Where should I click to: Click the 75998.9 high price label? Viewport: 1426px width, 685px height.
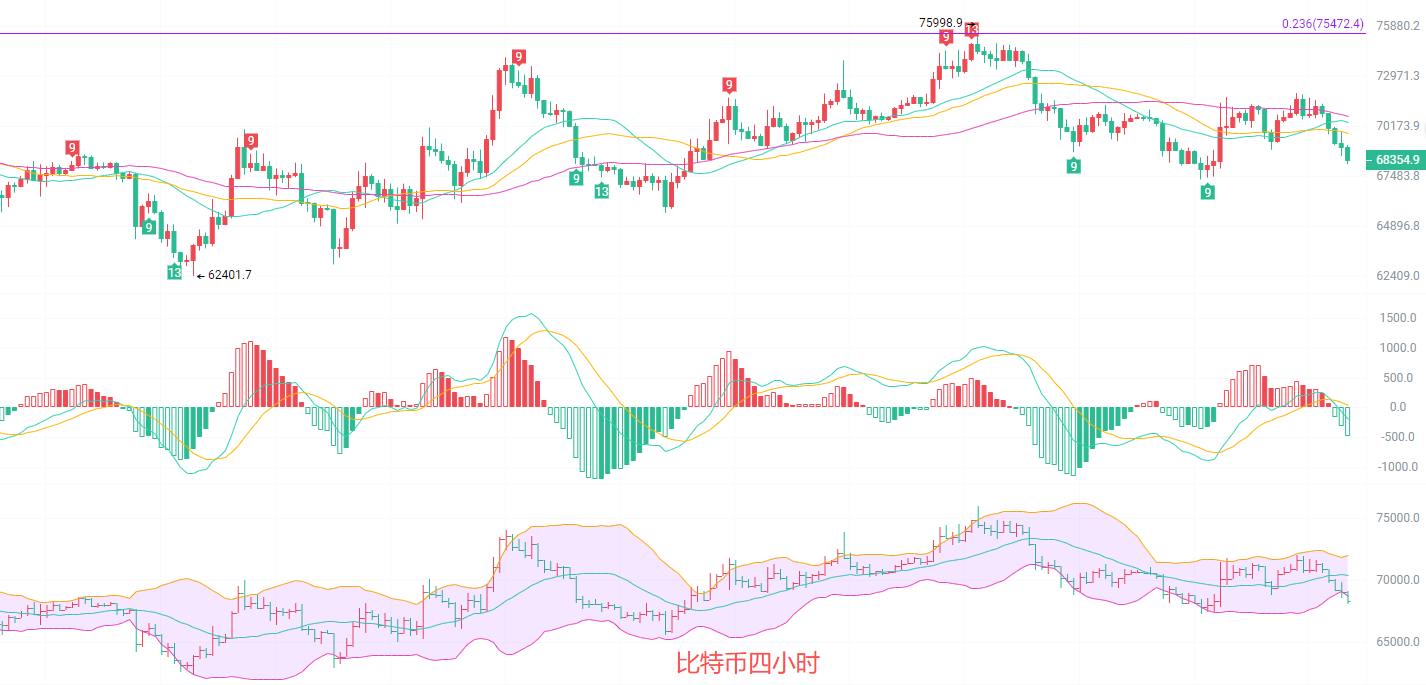[940, 22]
